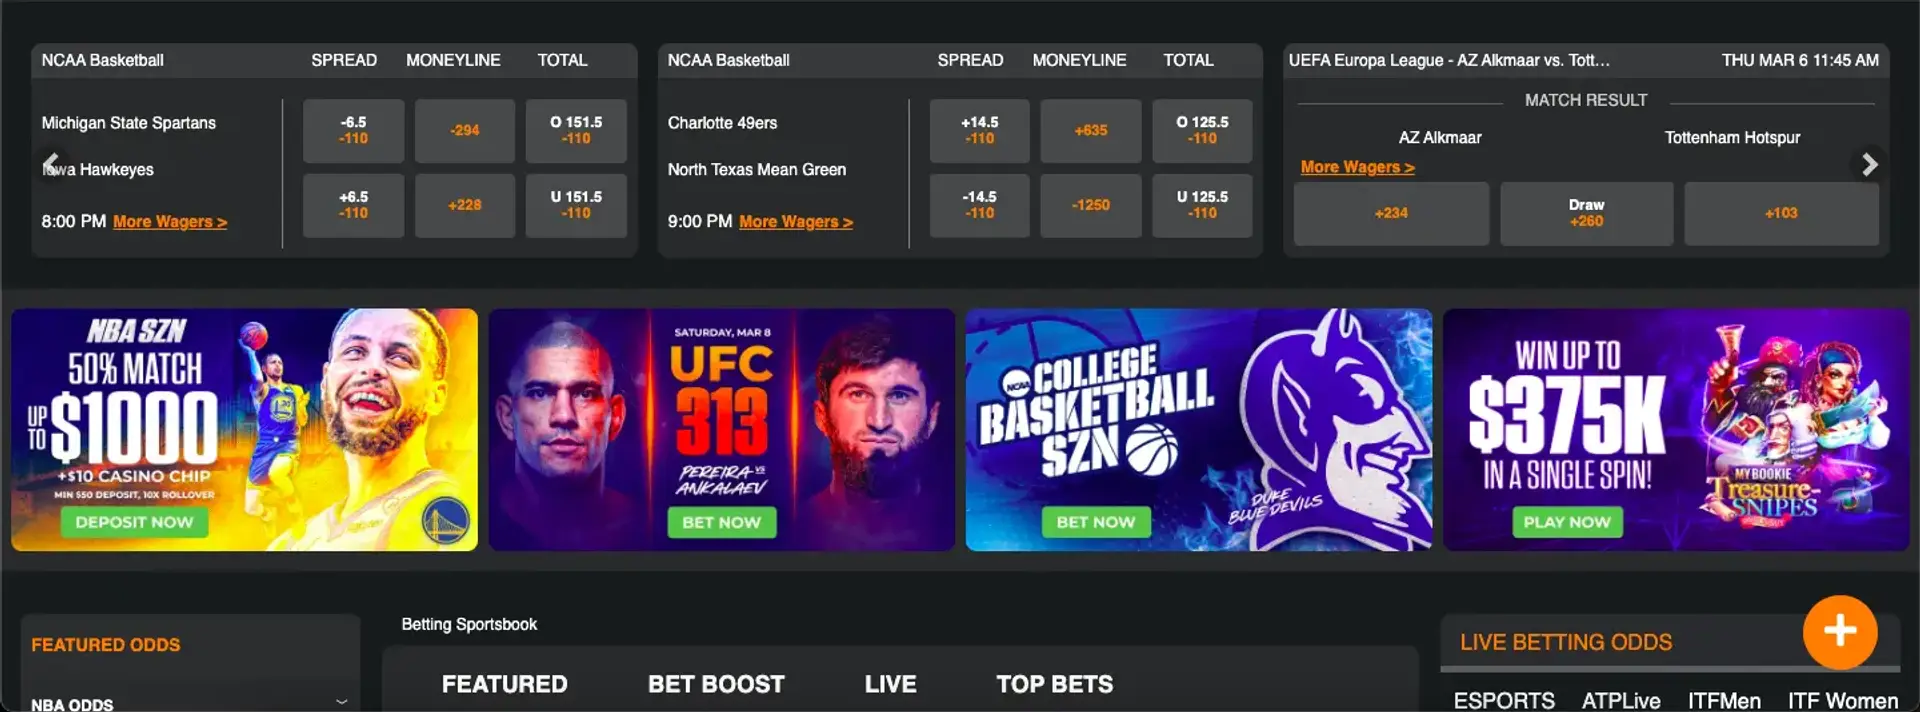Open More Wagers for Charlotte 49ers game
1920x712 pixels.
(796, 222)
